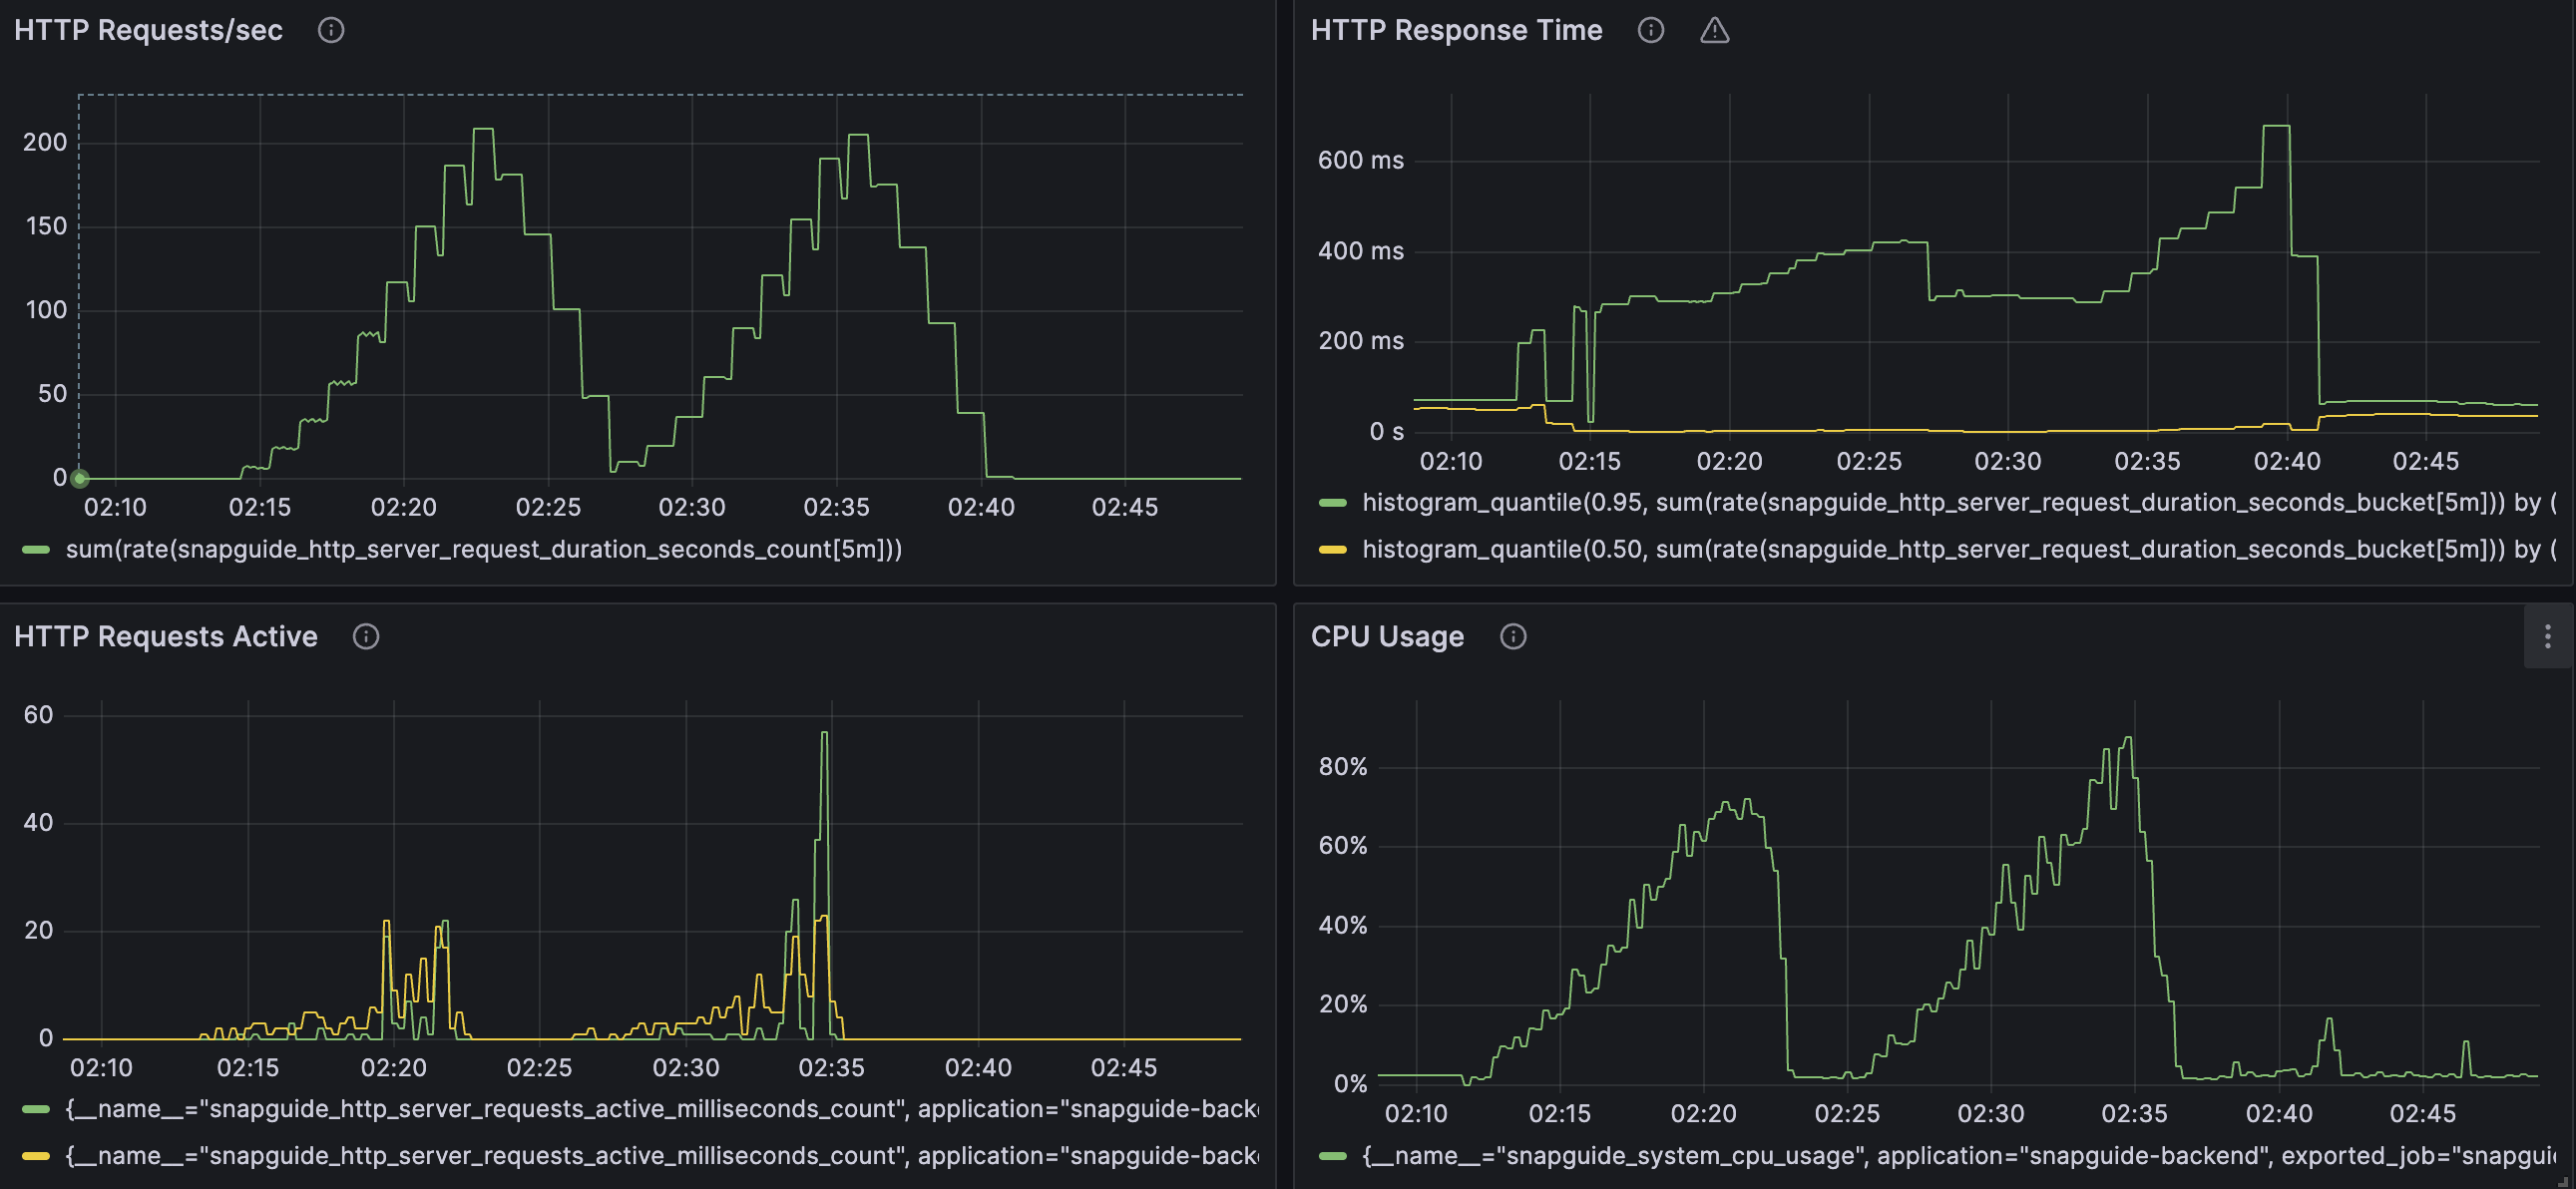Click green data point at origin of Requests/sec
The width and height of the screenshot is (2576, 1189).
[80, 478]
